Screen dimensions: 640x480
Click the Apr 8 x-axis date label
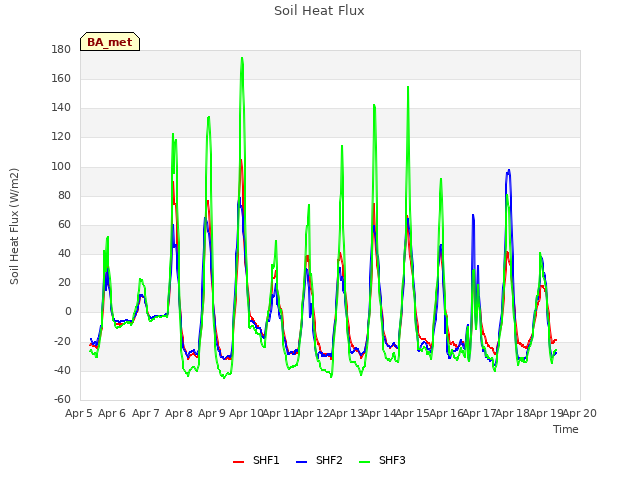179,413
